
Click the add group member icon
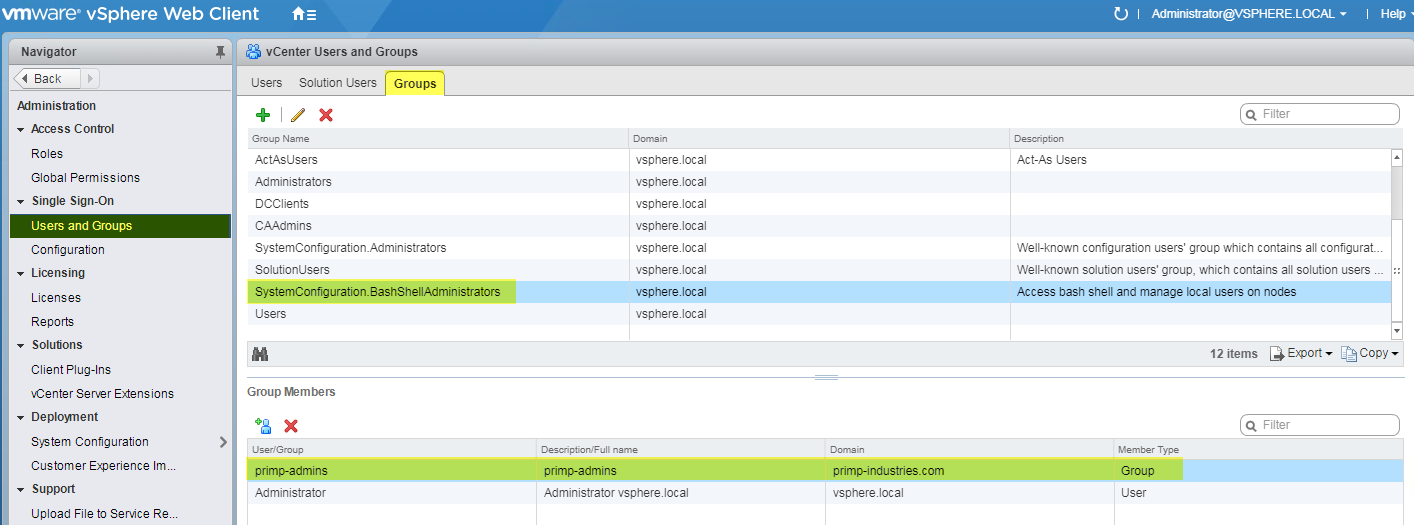pyautogui.click(x=263, y=425)
